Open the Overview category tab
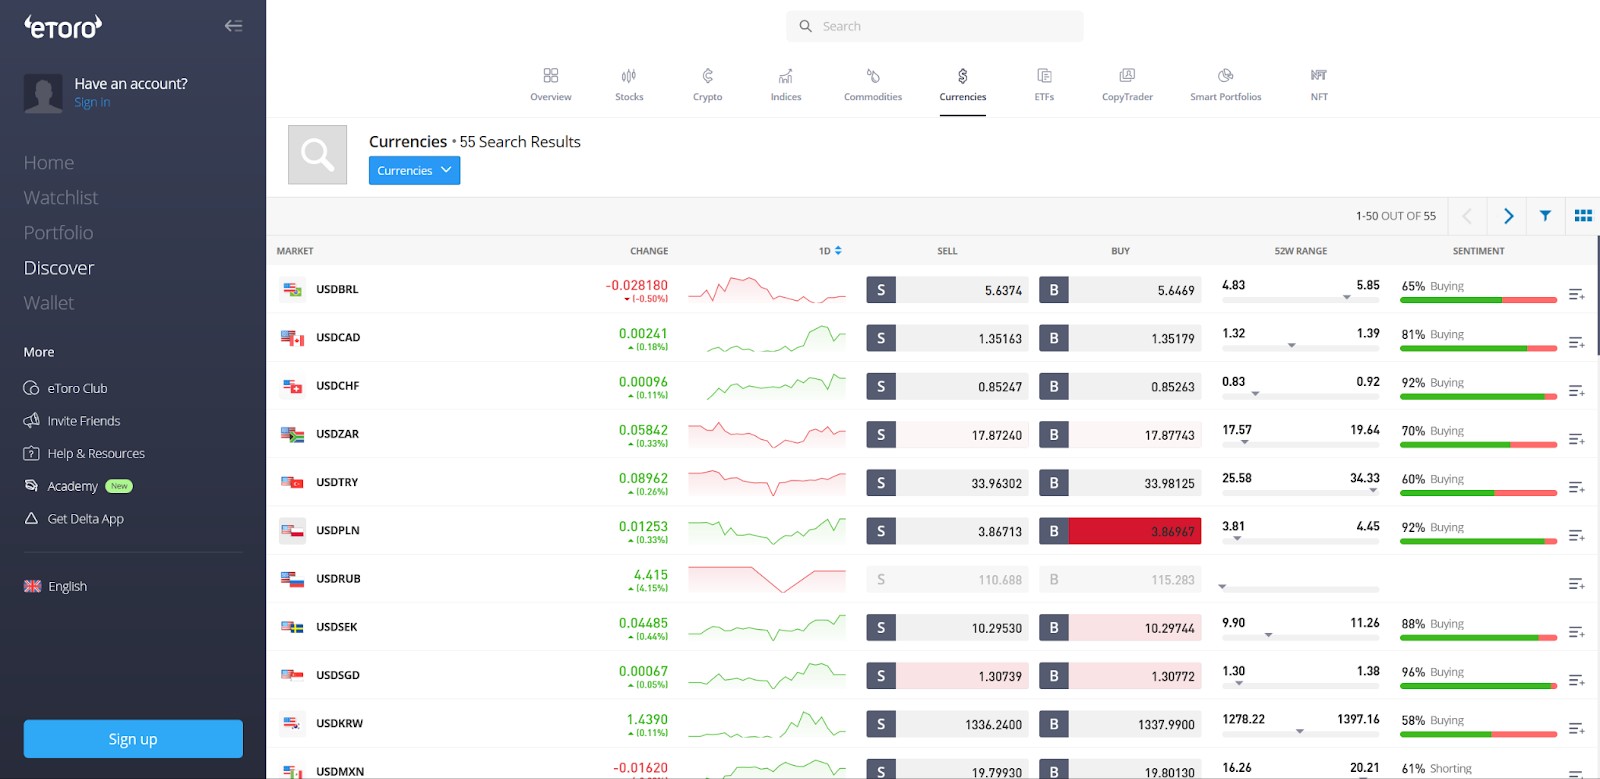The height and width of the screenshot is (779, 1600). tap(551, 85)
